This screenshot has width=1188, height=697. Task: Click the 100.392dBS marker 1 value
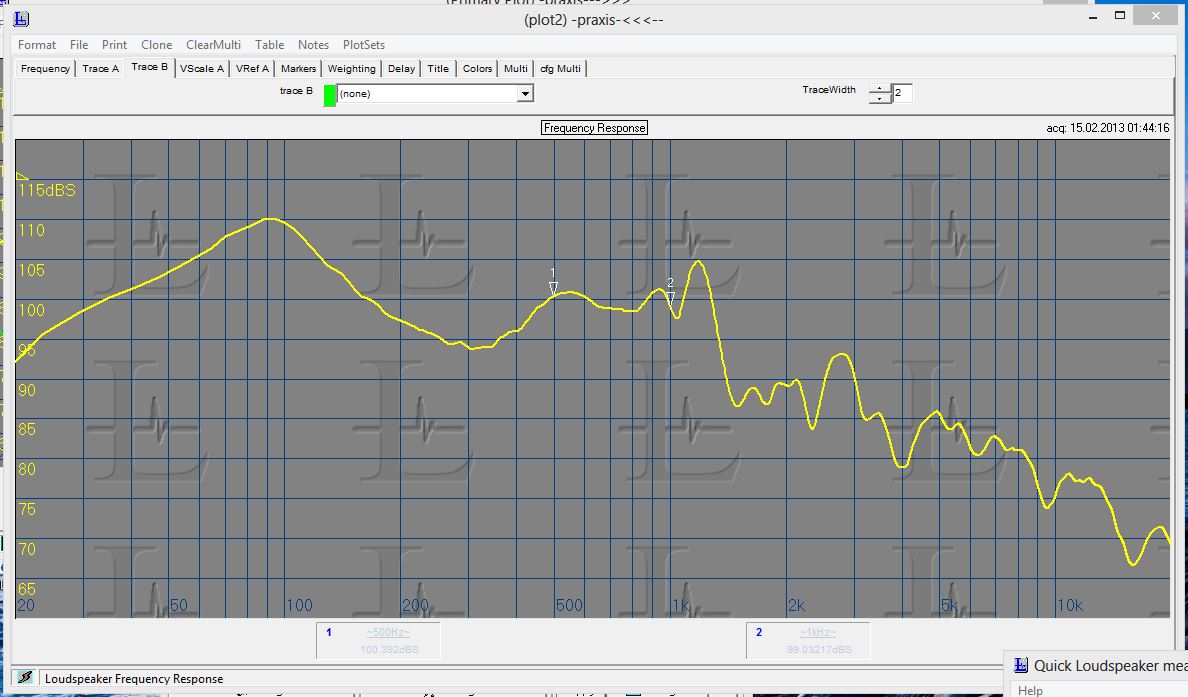click(x=389, y=649)
